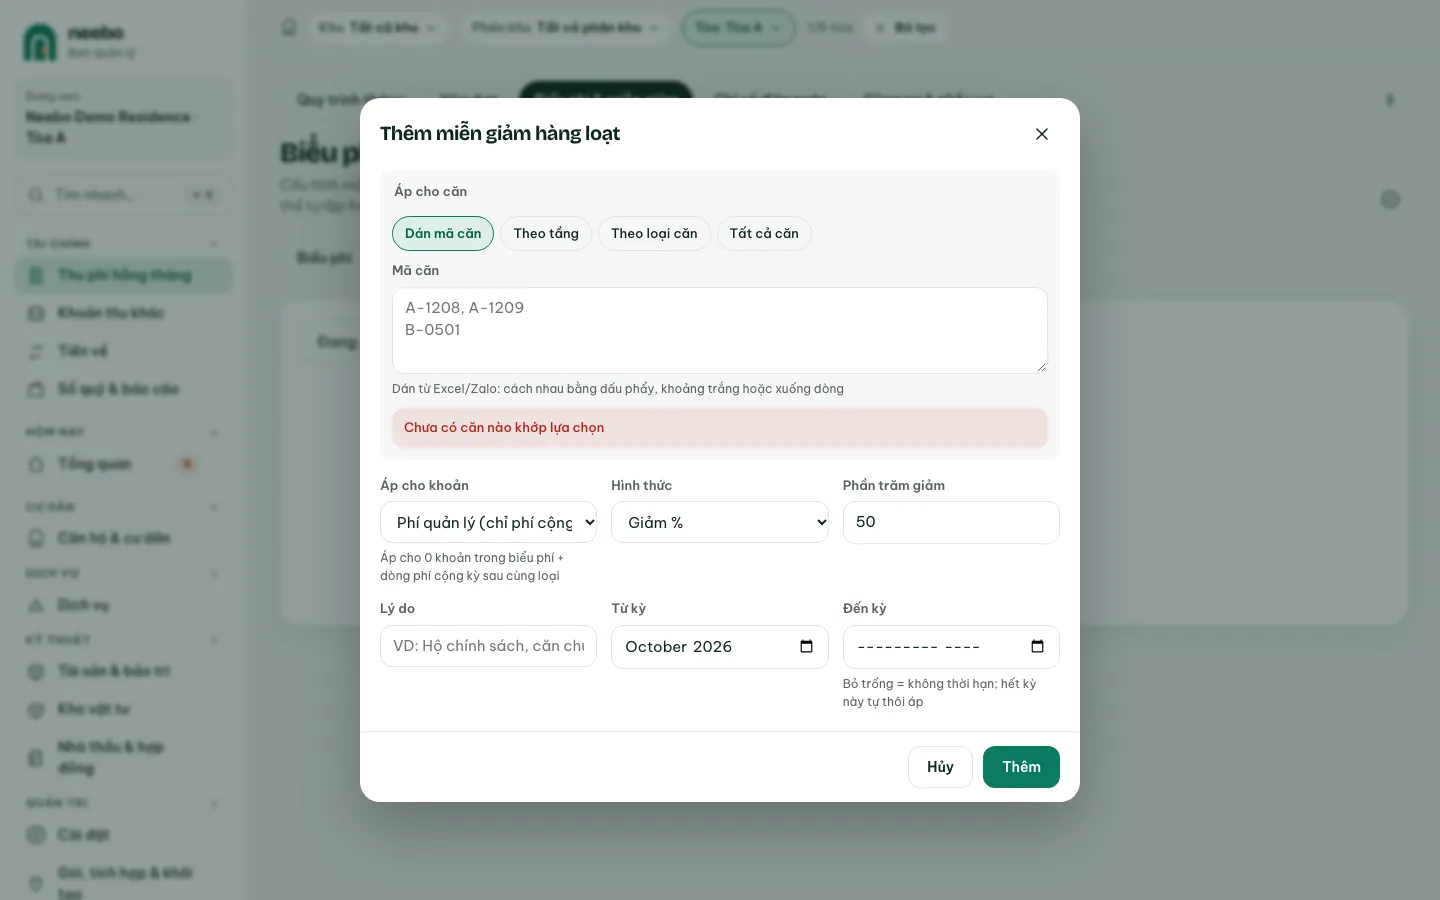The image size is (1440, 900).
Task: Click the Cài đặt sidebar icon
Action: click(x=37, y=835)
